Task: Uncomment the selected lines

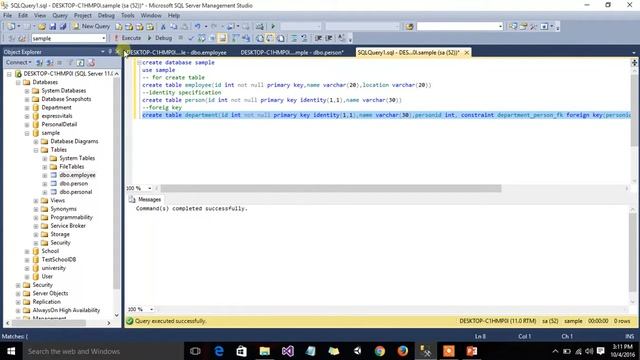Action: click(x=304, y=38)
